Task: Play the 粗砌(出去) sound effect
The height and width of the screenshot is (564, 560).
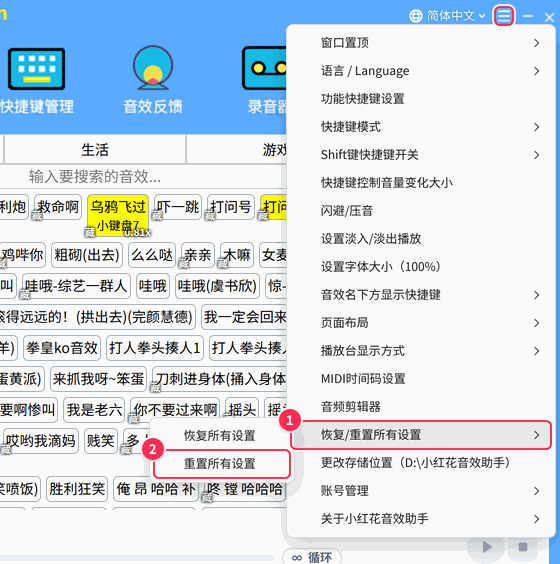Action: coord(87,255)
